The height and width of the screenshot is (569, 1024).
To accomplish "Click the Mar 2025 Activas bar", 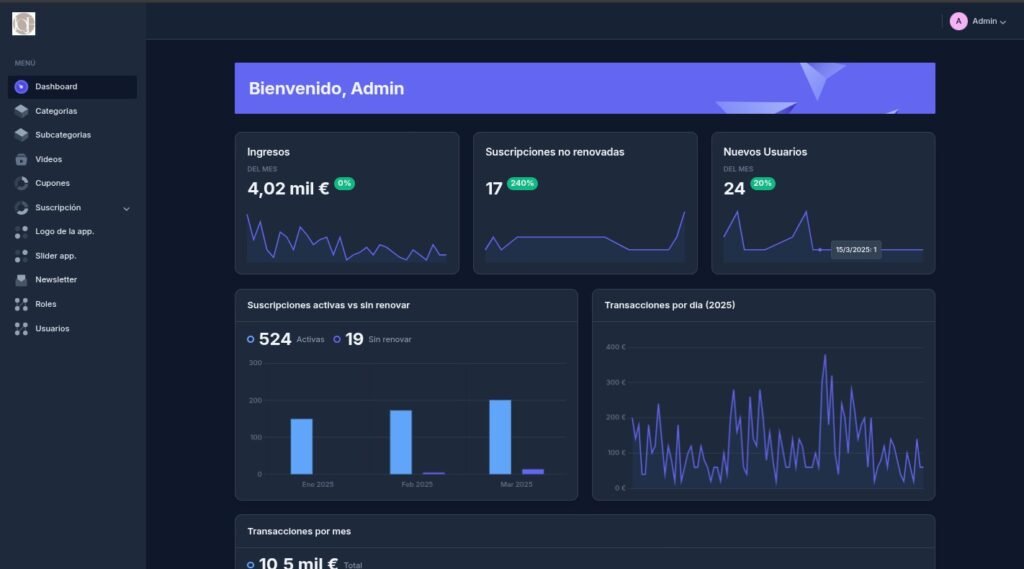I will click(x=500, y=437).
